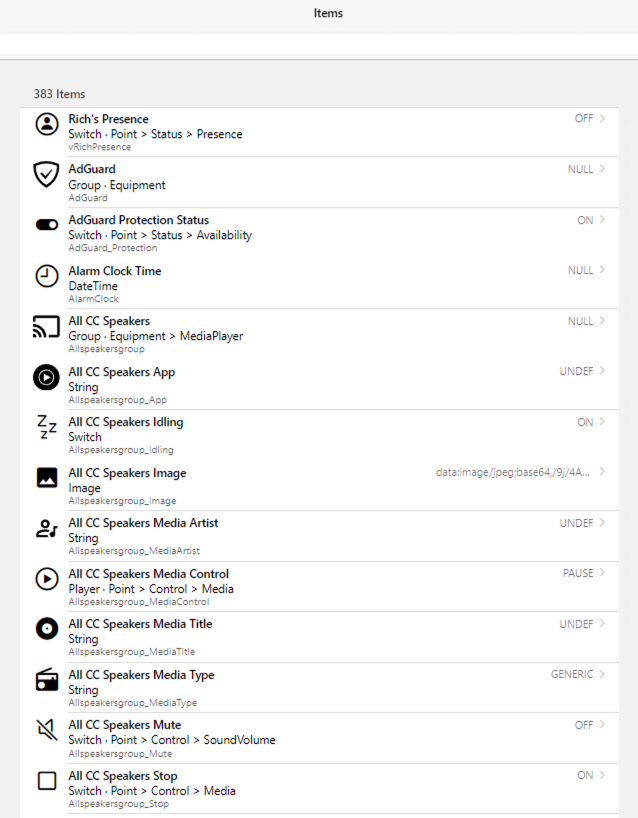Screen dimensions: 638x818
Task: Click the Media Artist person-music icon
Action: (47, 529)
